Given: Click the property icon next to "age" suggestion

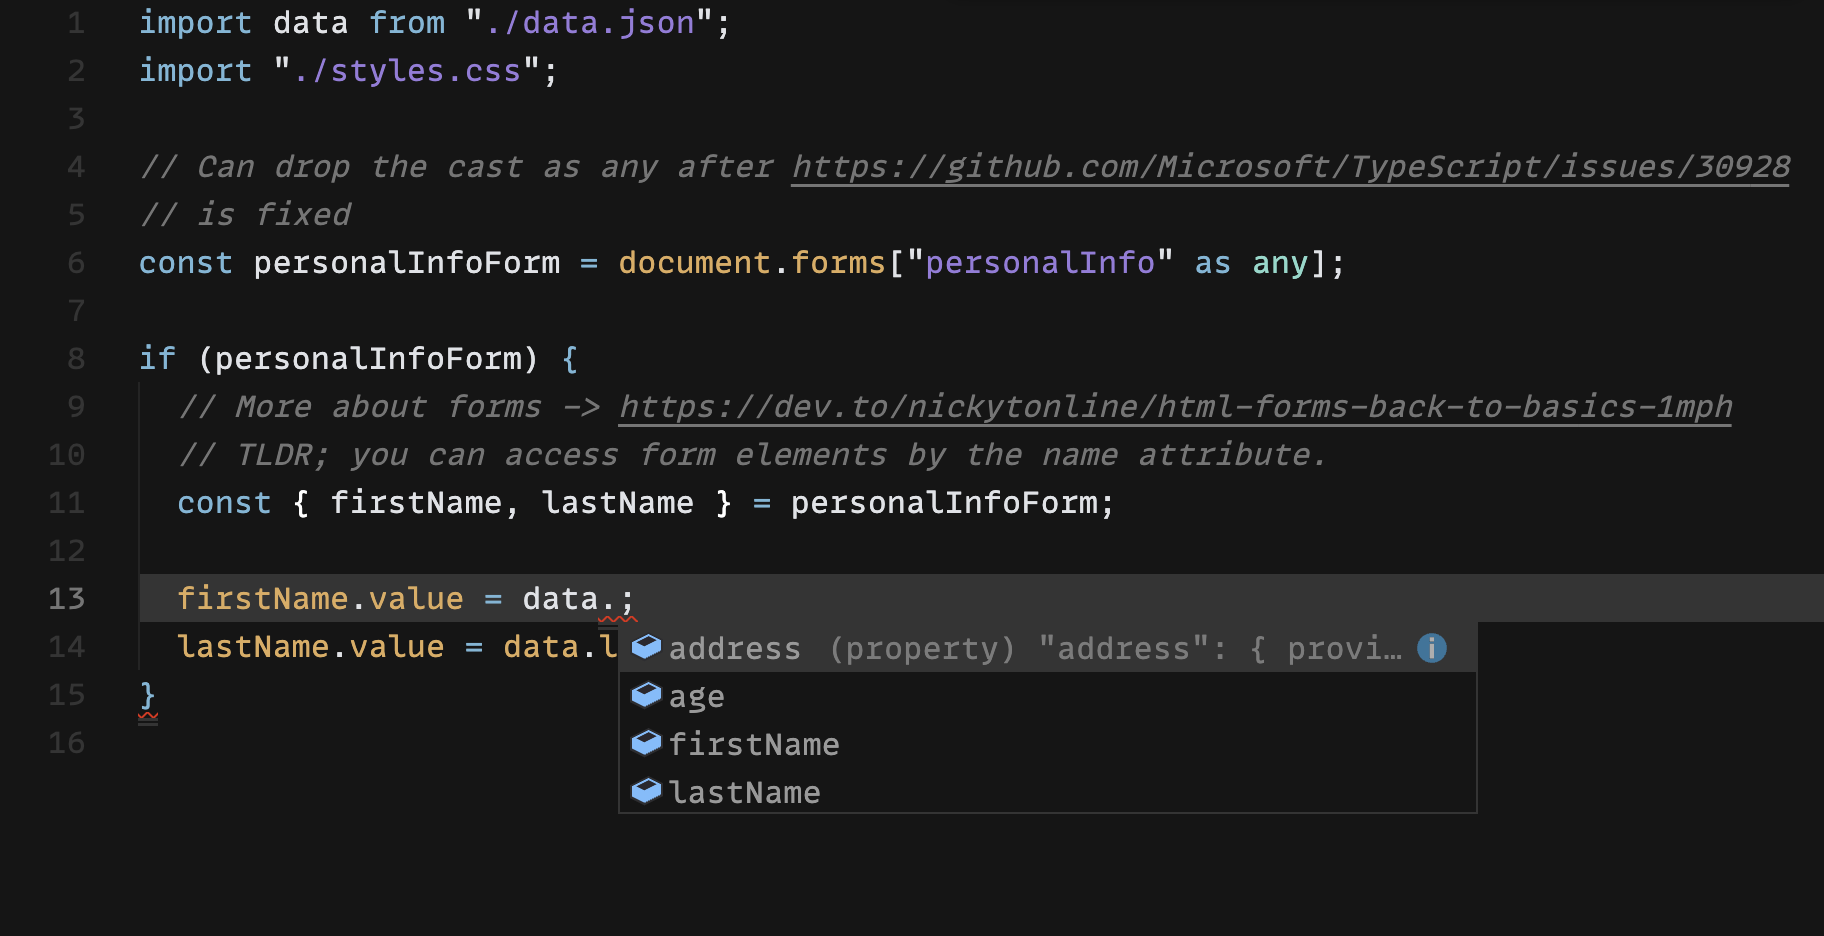Looking at the screenshot, I should (647, 695).
